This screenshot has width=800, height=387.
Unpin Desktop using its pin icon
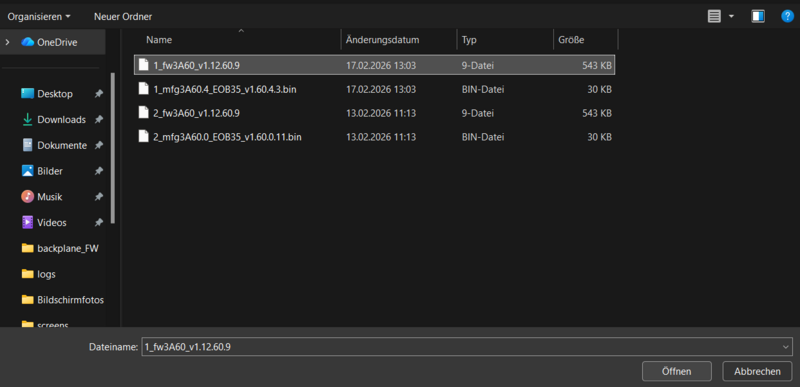coord(98,94)
